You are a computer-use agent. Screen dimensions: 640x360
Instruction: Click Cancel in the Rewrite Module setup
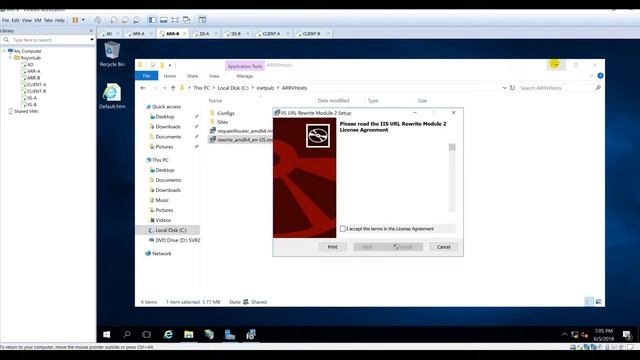point(443,247)
